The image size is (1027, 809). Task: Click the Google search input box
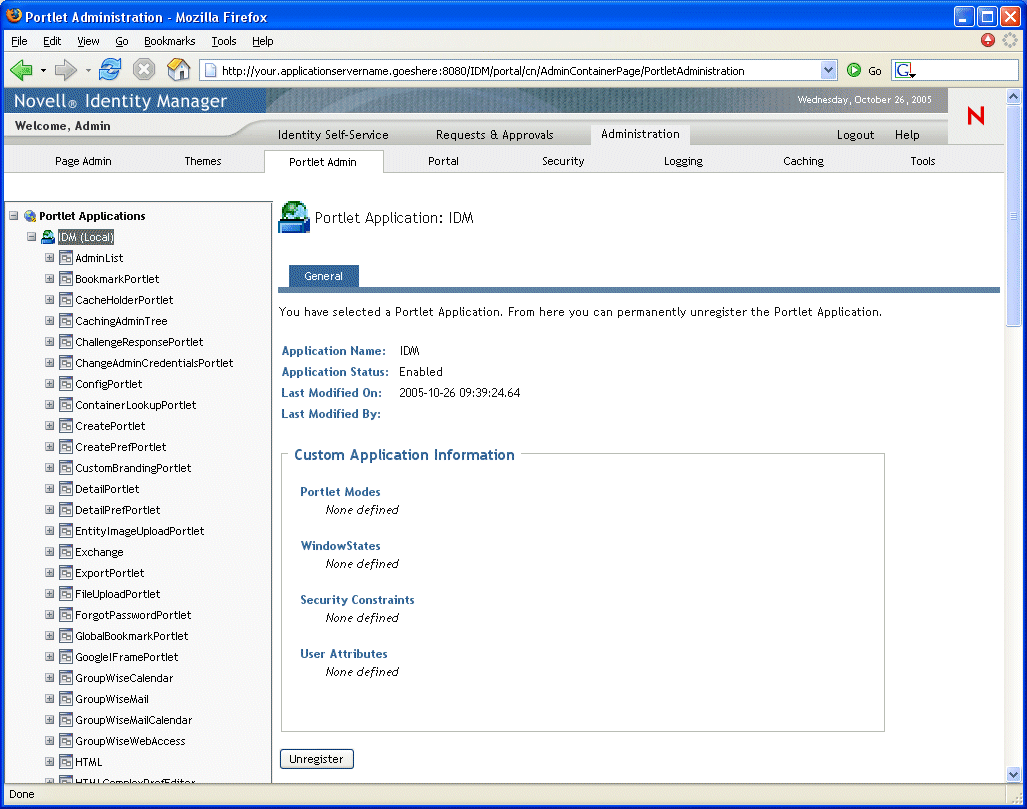tap(967, 70)
